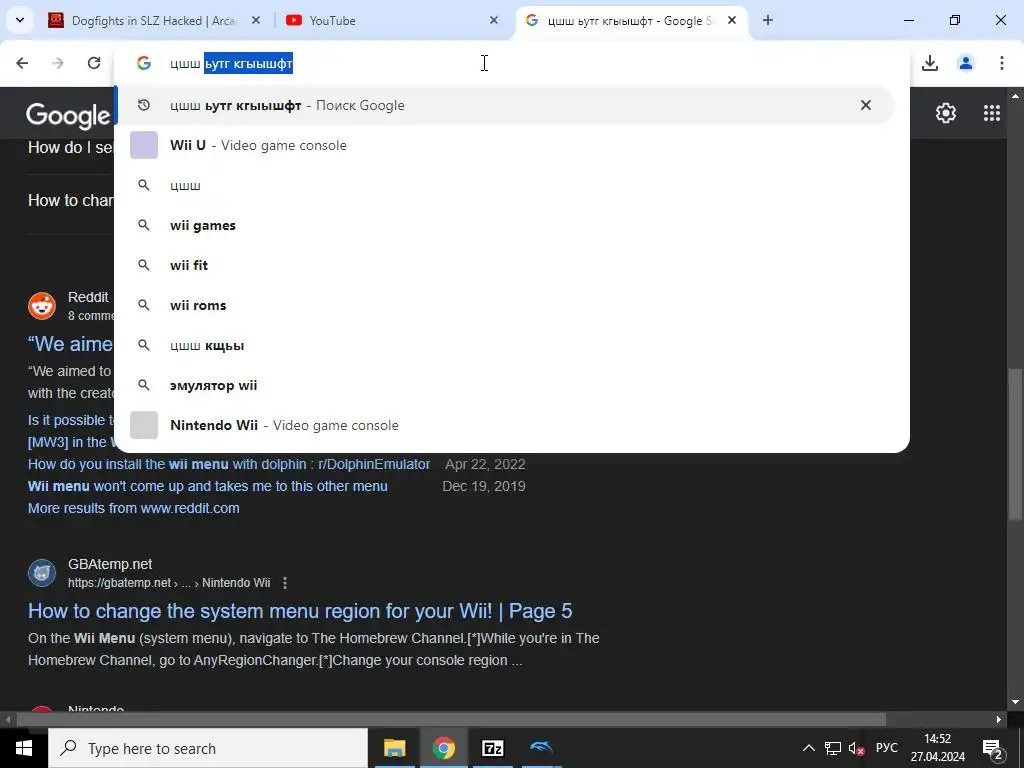The image size is (1024, 768).
Task: Switch the РУС keyboard language indicator
Action: click(886, 748)
